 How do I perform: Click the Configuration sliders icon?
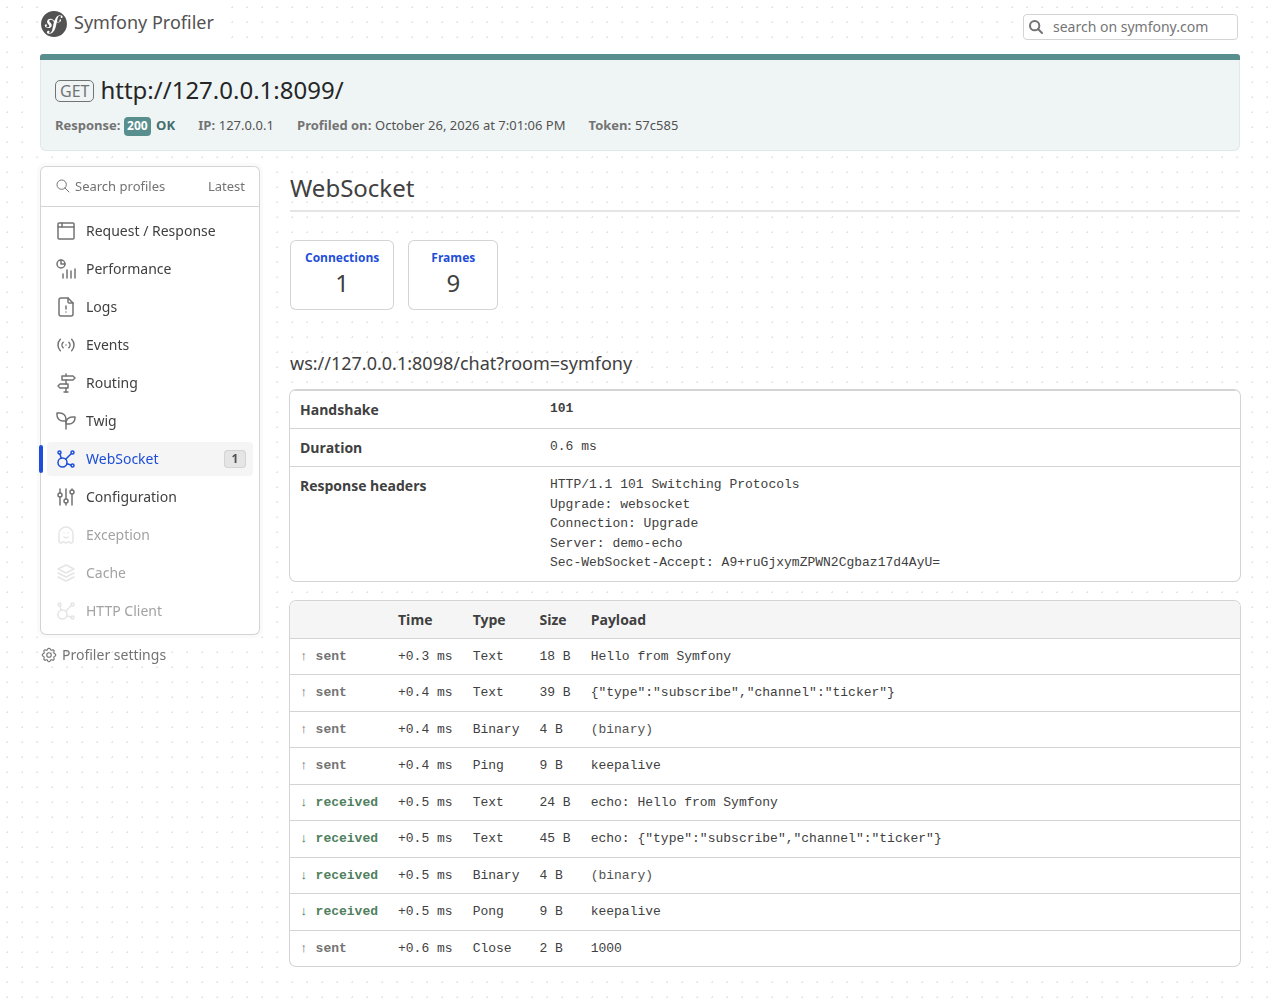(66, 497)
